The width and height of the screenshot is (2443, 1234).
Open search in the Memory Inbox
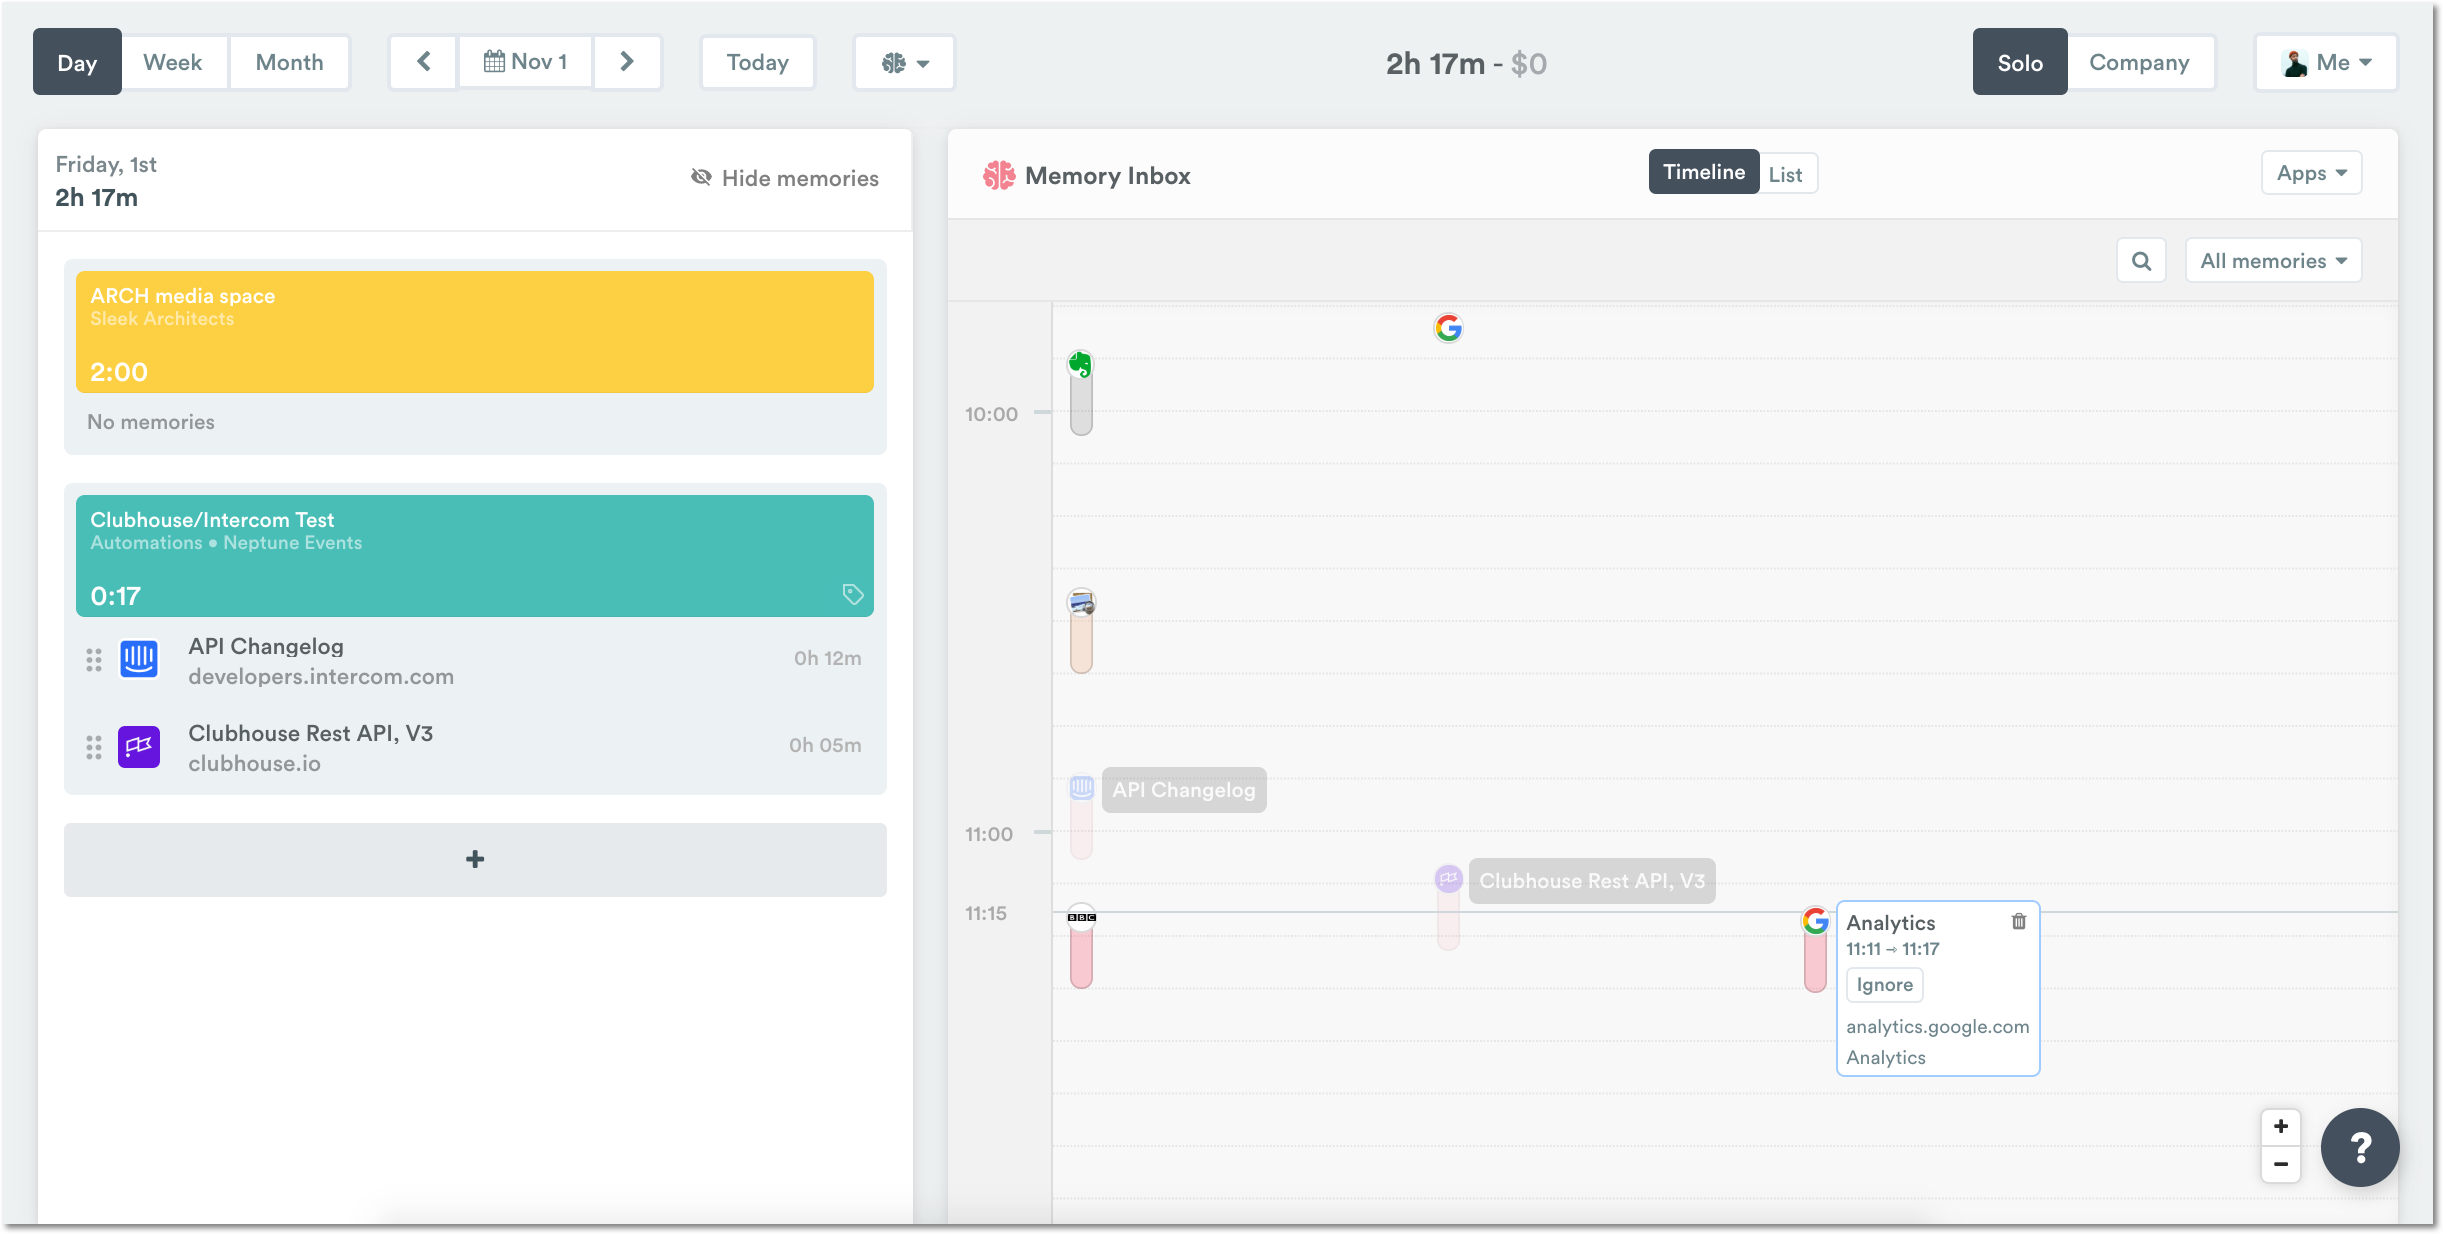pos(2141,260)
